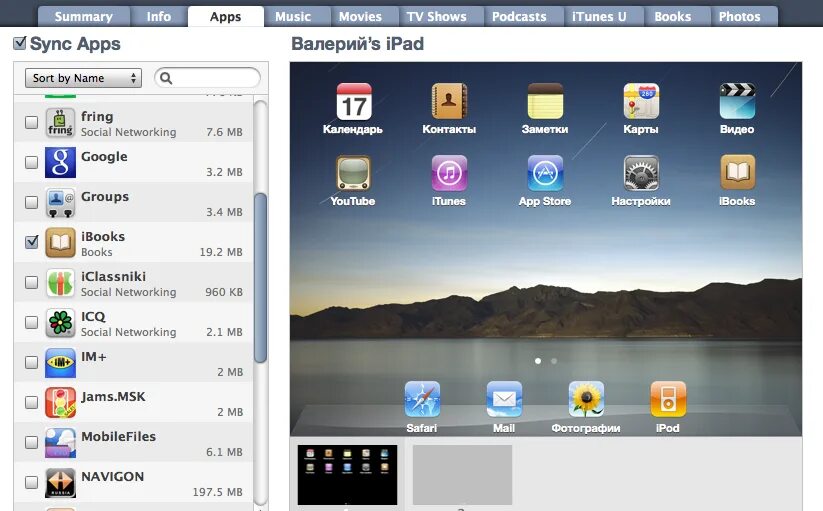Select the MobileFiles app icon
The width and height of the screenshot is (823, 511).
[x=60, y=442]
